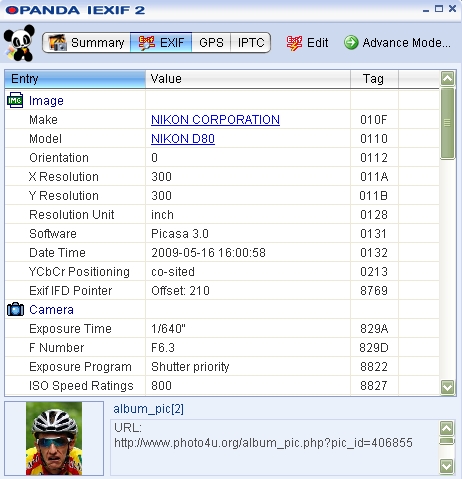Click the album_pic[2] file name
This screenshot has height=479, width=462.
pyautogui.click(x=148, y=409)
